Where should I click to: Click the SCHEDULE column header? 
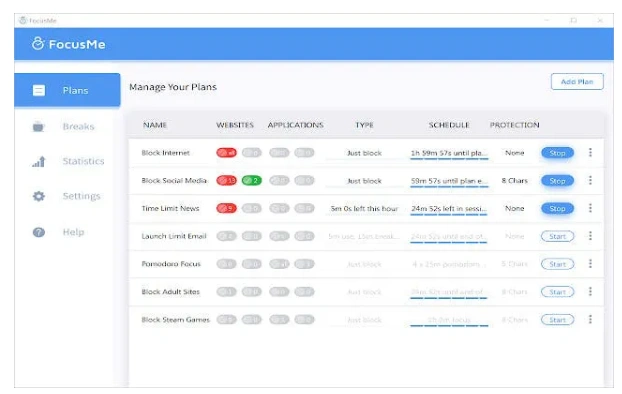click(449, 125)
